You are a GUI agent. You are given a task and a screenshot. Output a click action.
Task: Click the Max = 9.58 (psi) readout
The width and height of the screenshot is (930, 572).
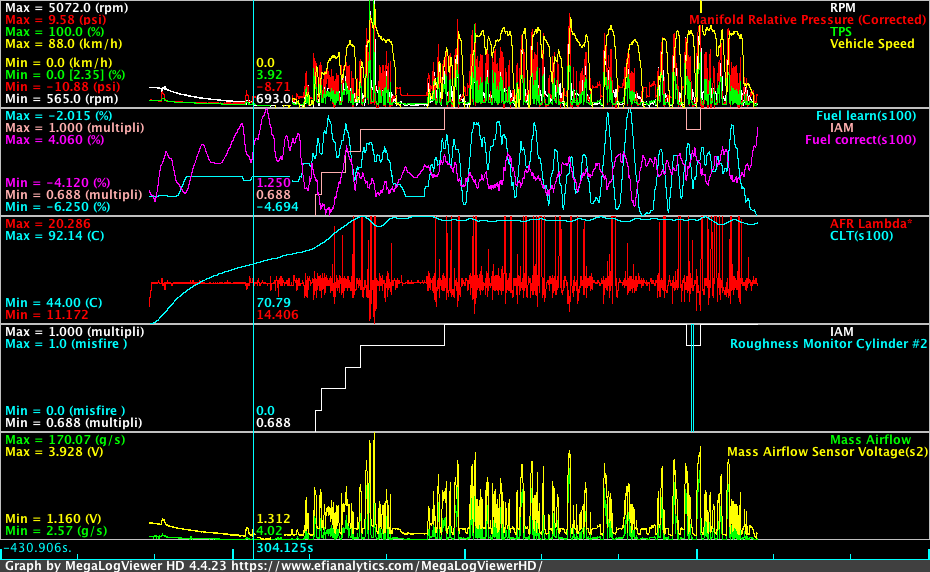click(56, 20)
